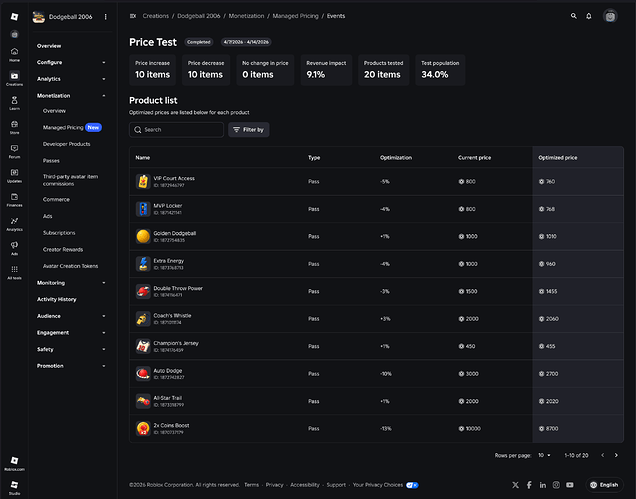Select Activity History in sidebar

click(57, 299)
